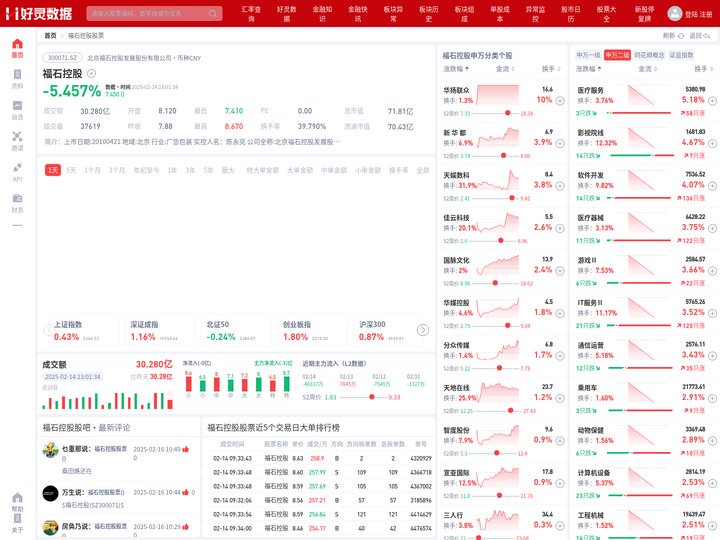Click the 登陆 注册 login link
The width and height of the screenshot is (720, 540).
tap(698, 14)
